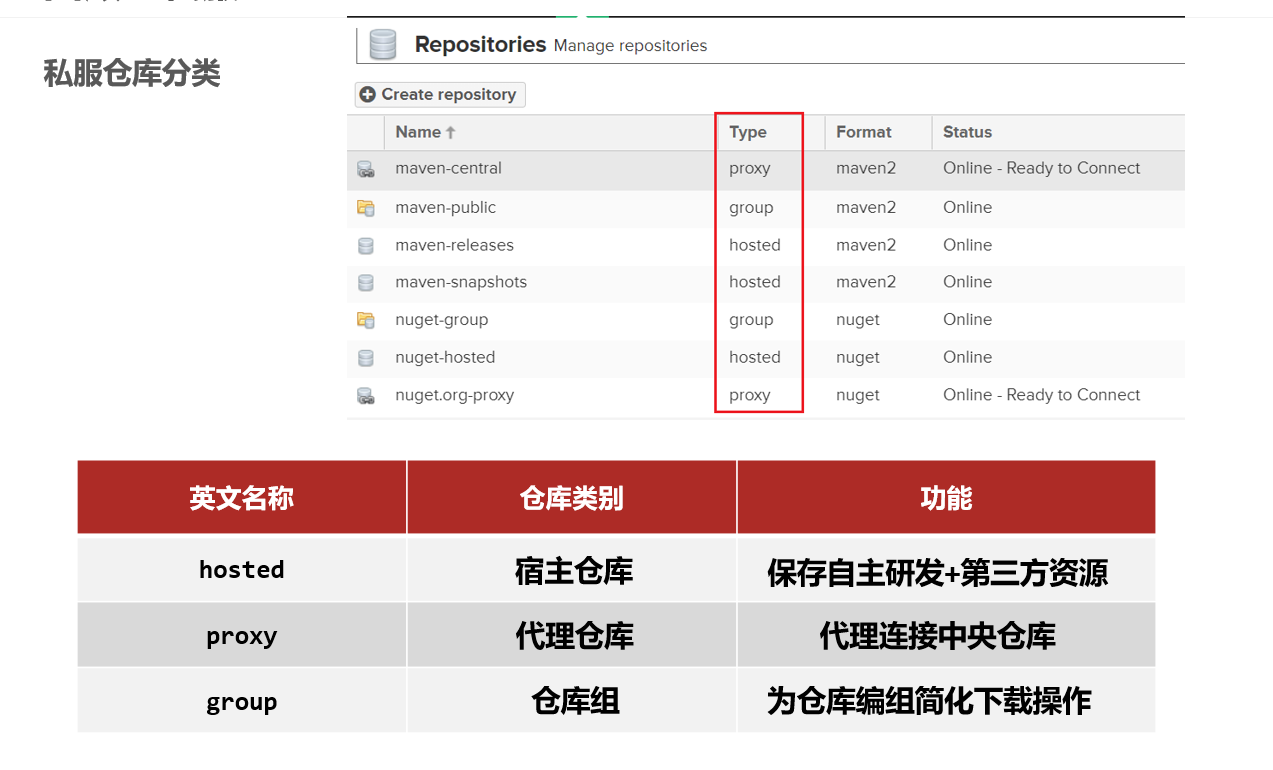The width and height of the screenshot is (1273, 770).
Task: Click the nuget format of nuget-hosted
Action: point(858,357)
